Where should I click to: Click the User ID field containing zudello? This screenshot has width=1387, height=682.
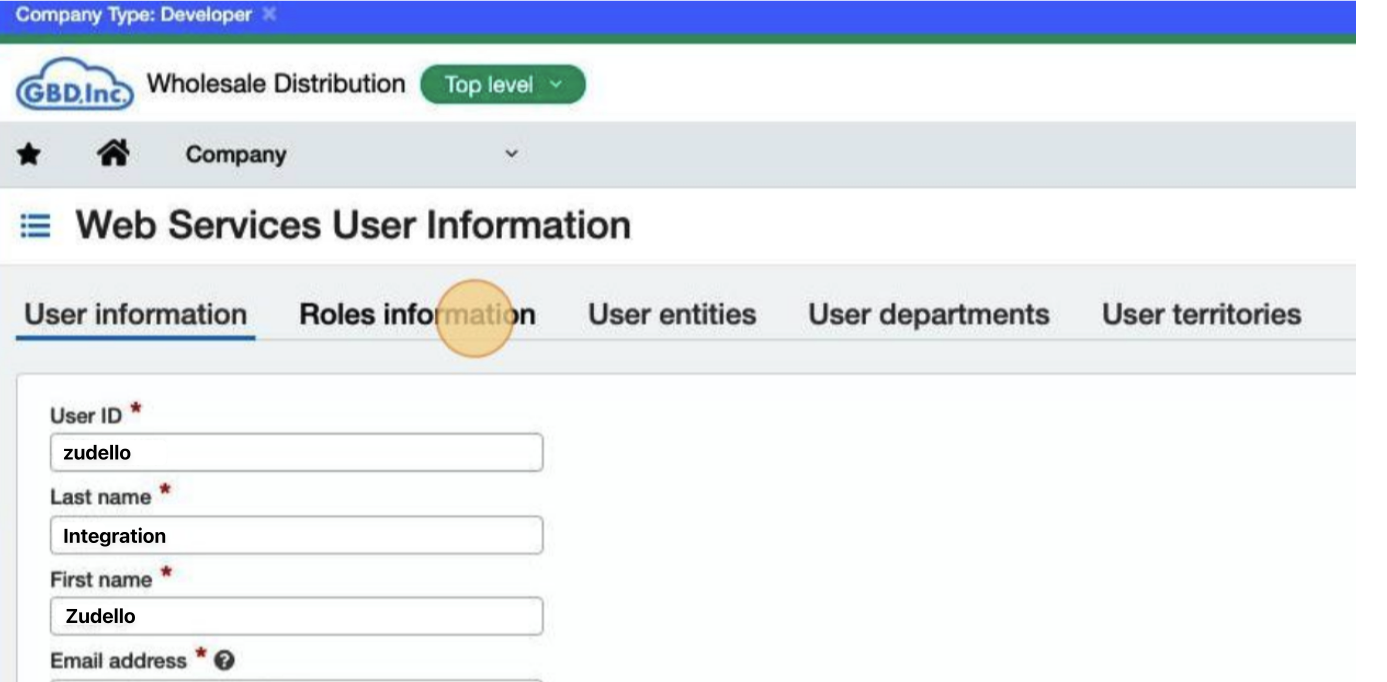[x=296, y=453]
